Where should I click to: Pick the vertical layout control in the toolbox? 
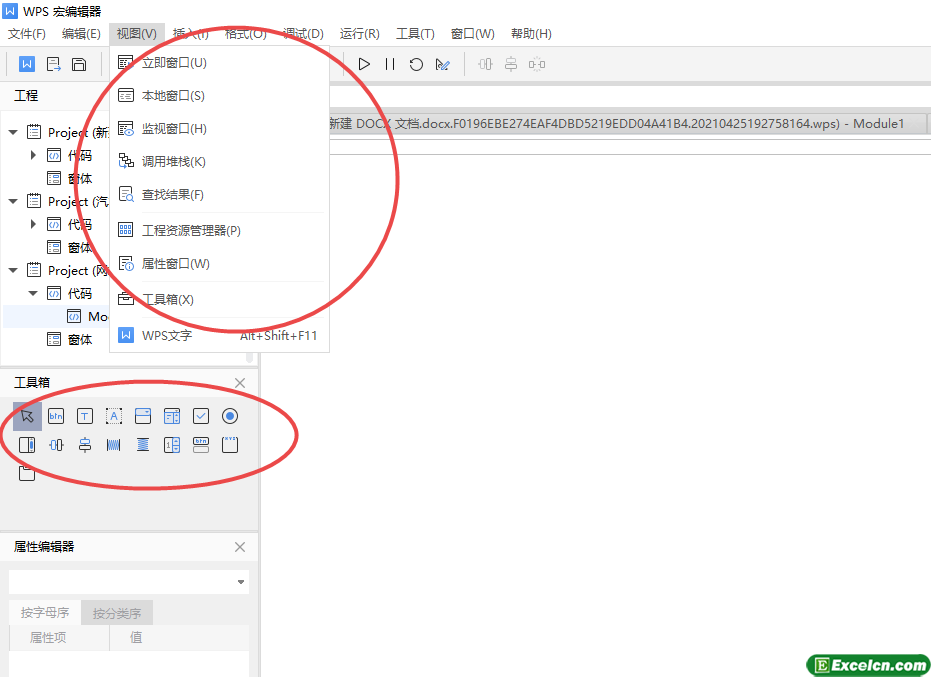(x=85, y=445)
